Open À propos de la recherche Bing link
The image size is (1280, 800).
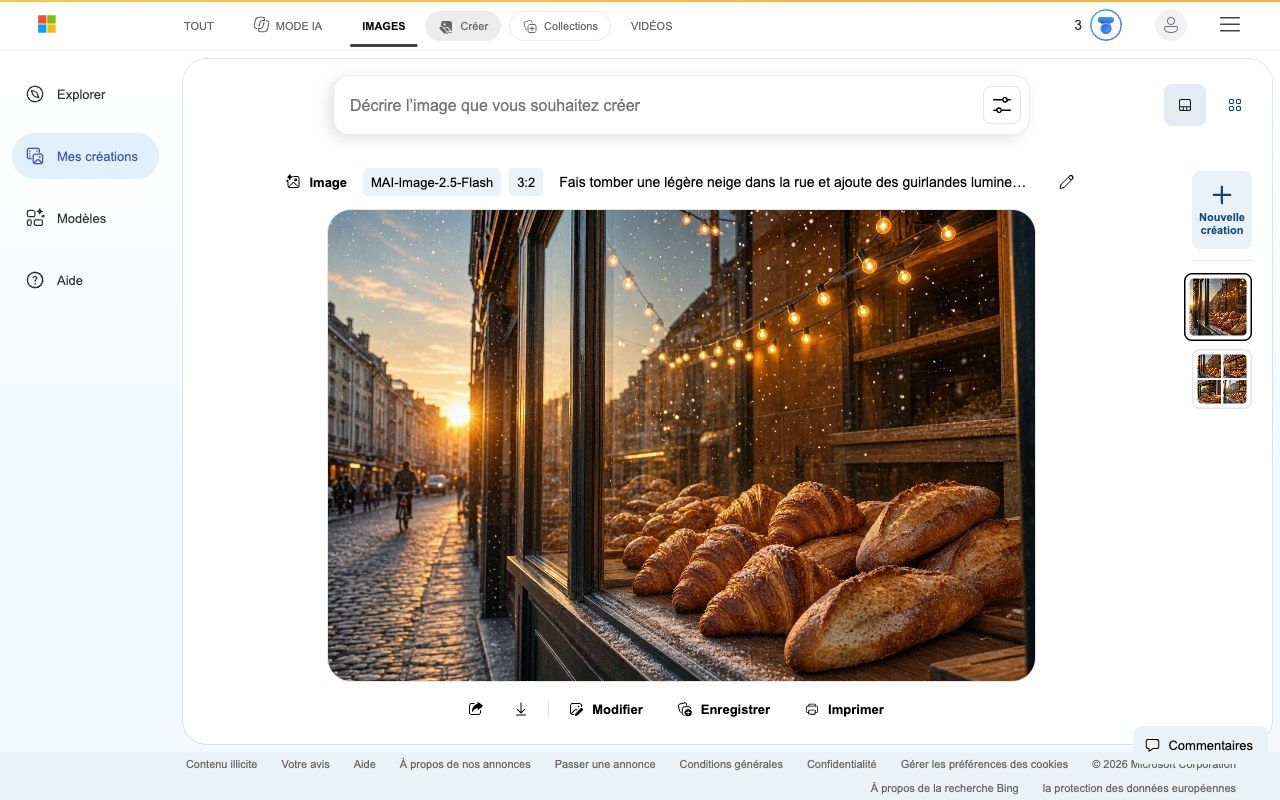pos(944,788)
